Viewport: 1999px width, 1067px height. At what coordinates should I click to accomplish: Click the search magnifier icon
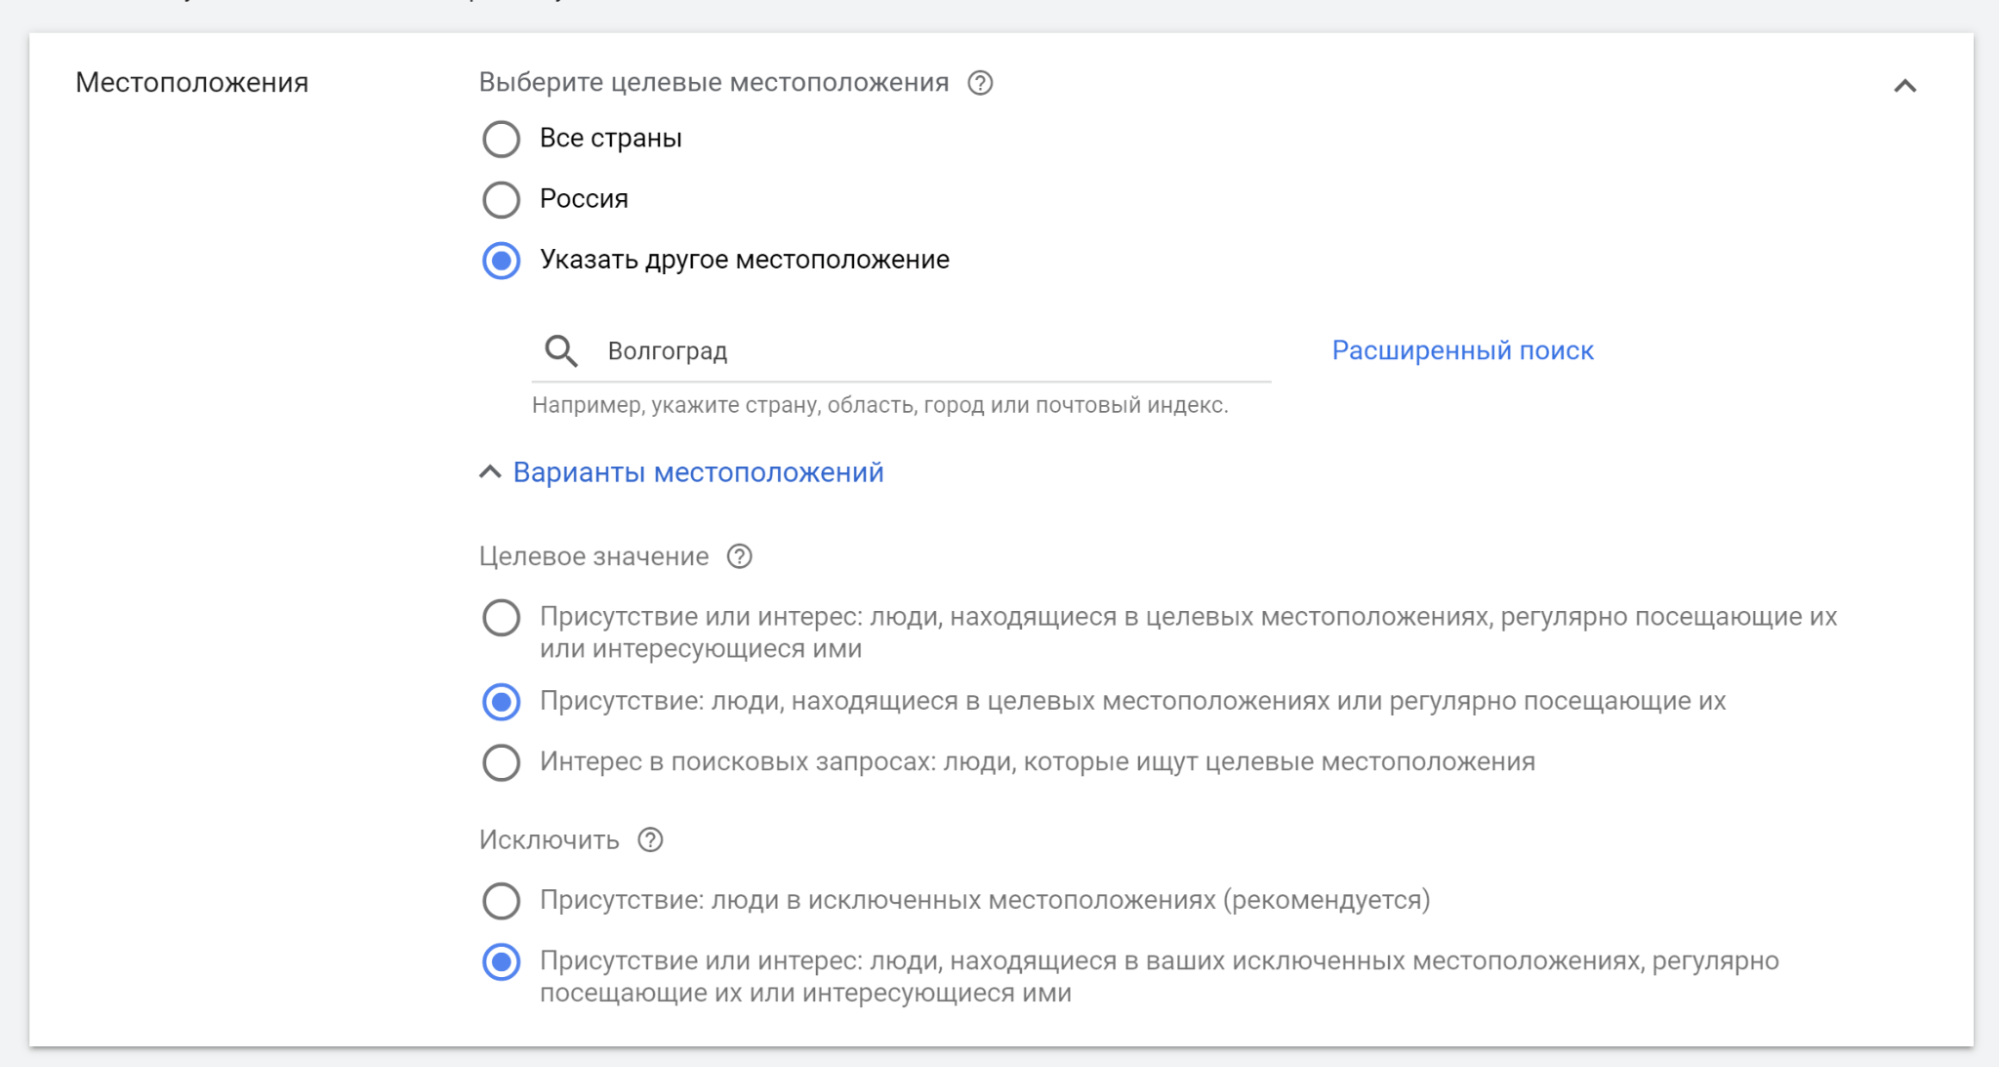[x=561, y=351]
